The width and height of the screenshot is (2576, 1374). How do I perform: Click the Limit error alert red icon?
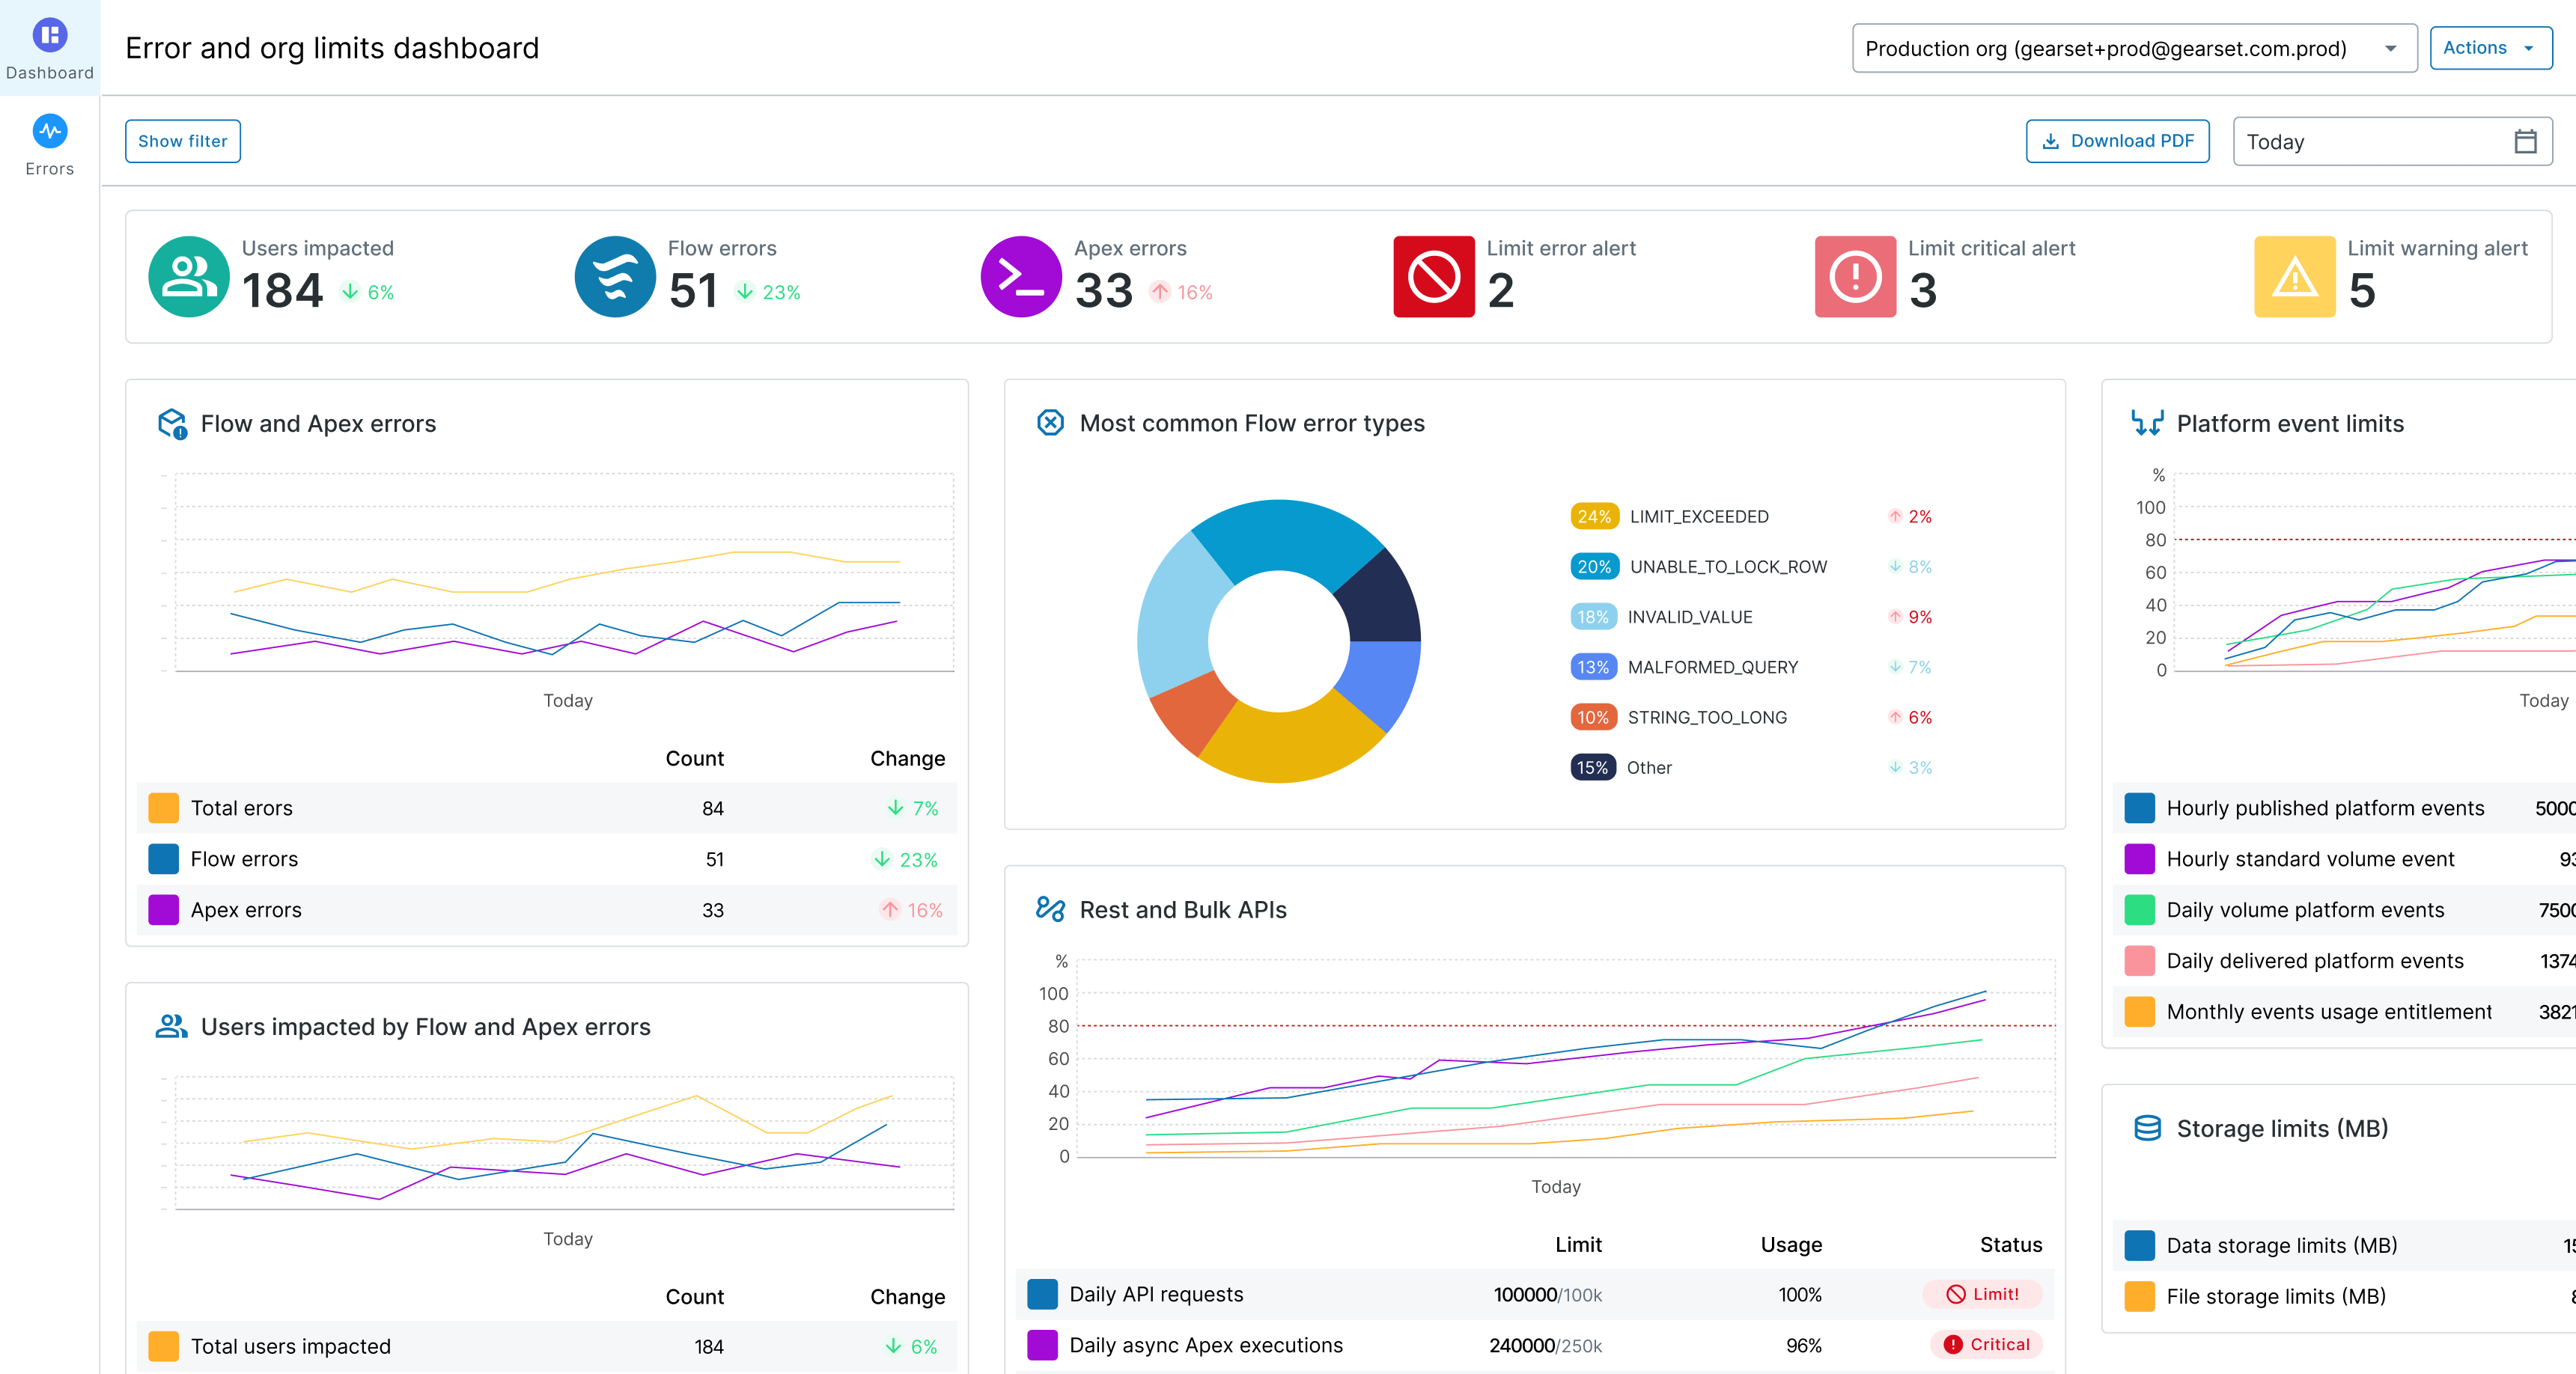click(1433, 277)
